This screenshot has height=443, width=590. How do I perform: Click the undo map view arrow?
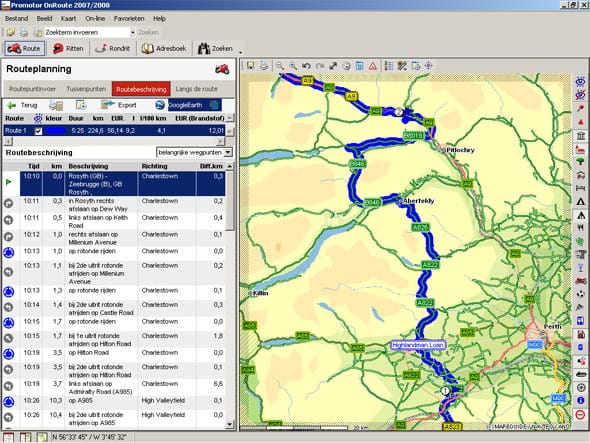(x=306, y=66)
